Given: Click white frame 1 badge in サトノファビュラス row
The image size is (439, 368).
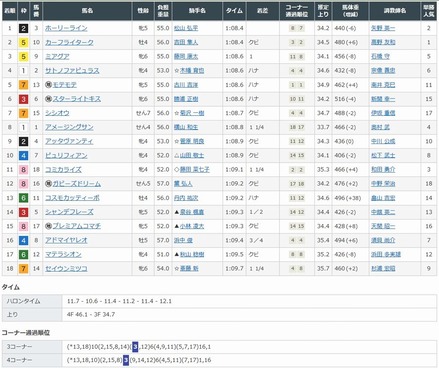Looking at the screenshot, I should [x=23, y=71].
